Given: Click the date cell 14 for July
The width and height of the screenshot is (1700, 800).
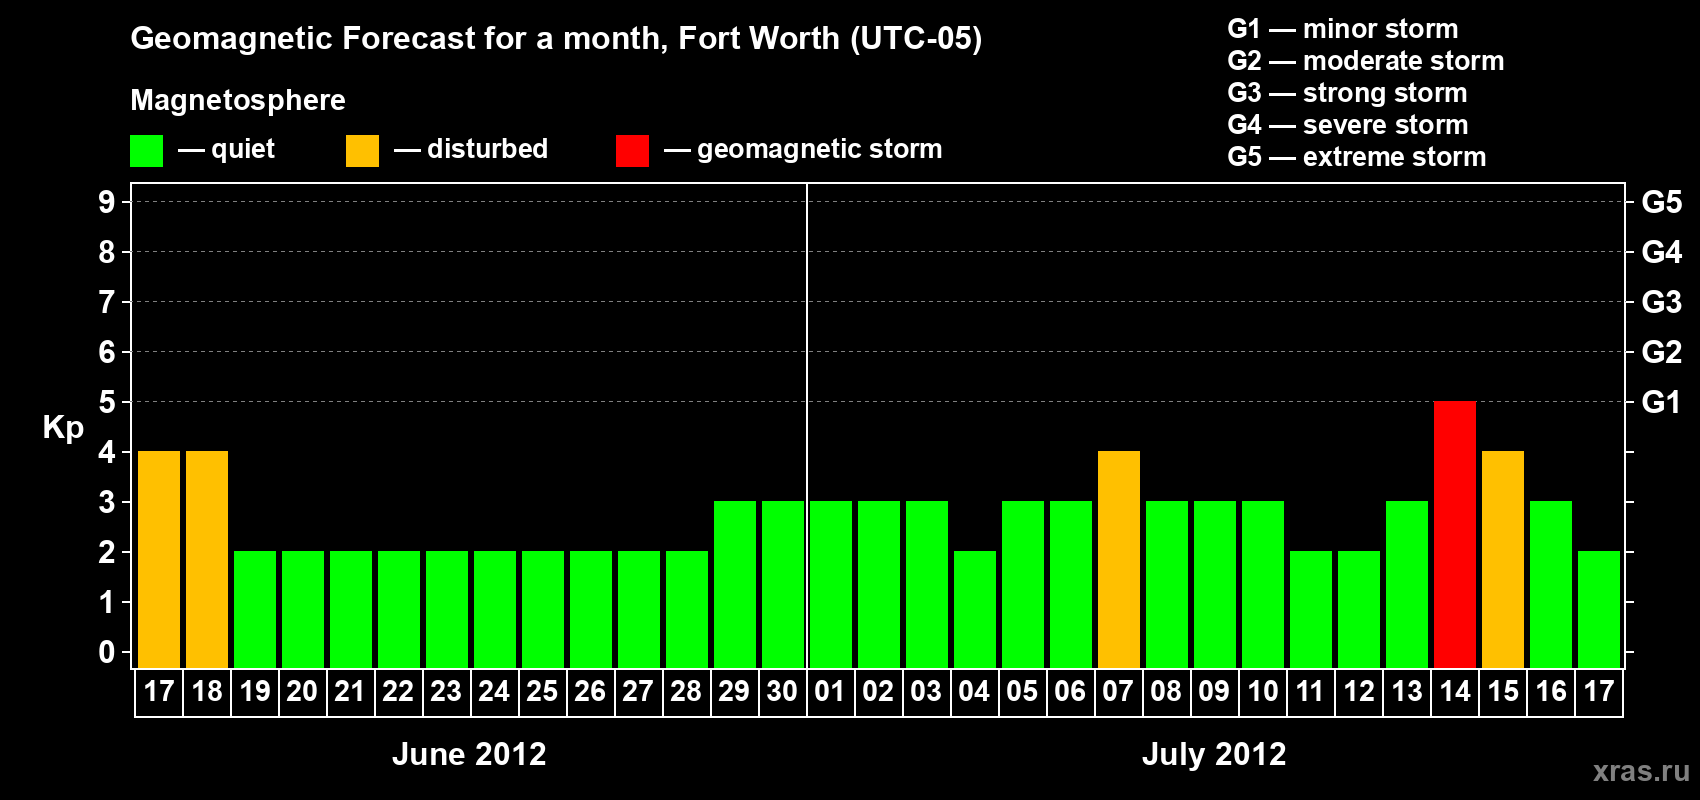Looking at the screenshot, I should click(x=1455, y=692).
